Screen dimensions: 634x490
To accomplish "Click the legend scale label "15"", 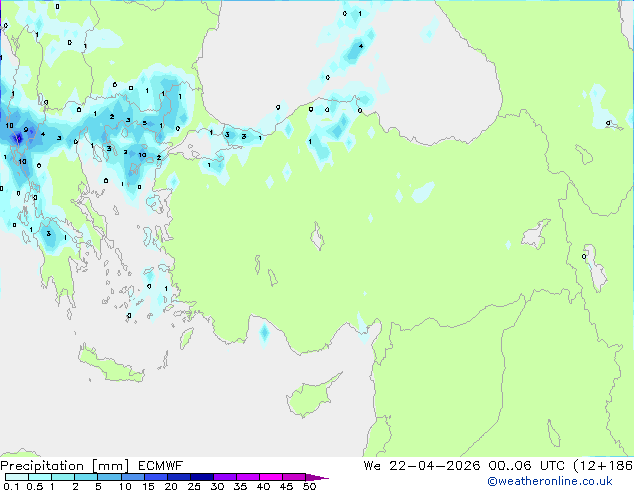I will 148,486.
